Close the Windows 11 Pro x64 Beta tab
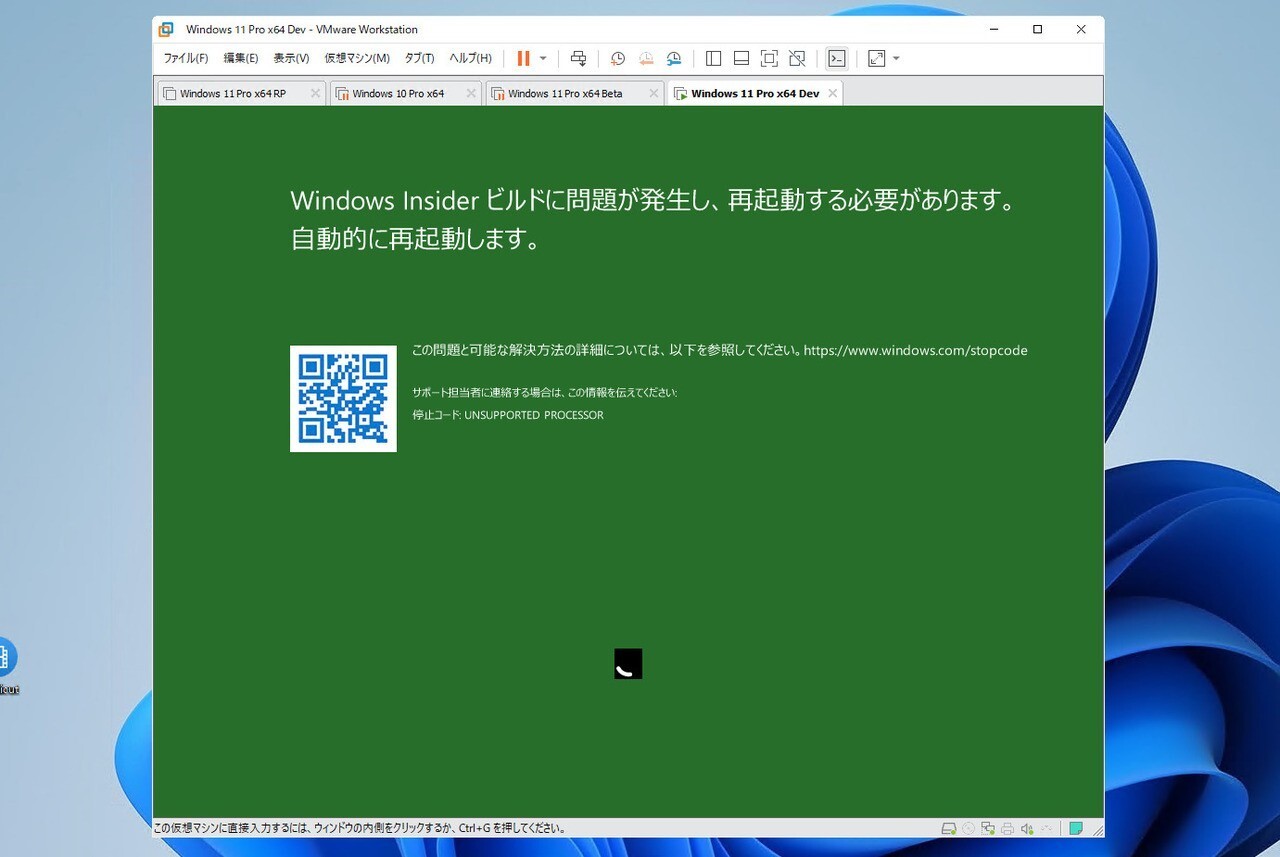This screenshot has height=857, width=1280. click(x=653, y=93)
